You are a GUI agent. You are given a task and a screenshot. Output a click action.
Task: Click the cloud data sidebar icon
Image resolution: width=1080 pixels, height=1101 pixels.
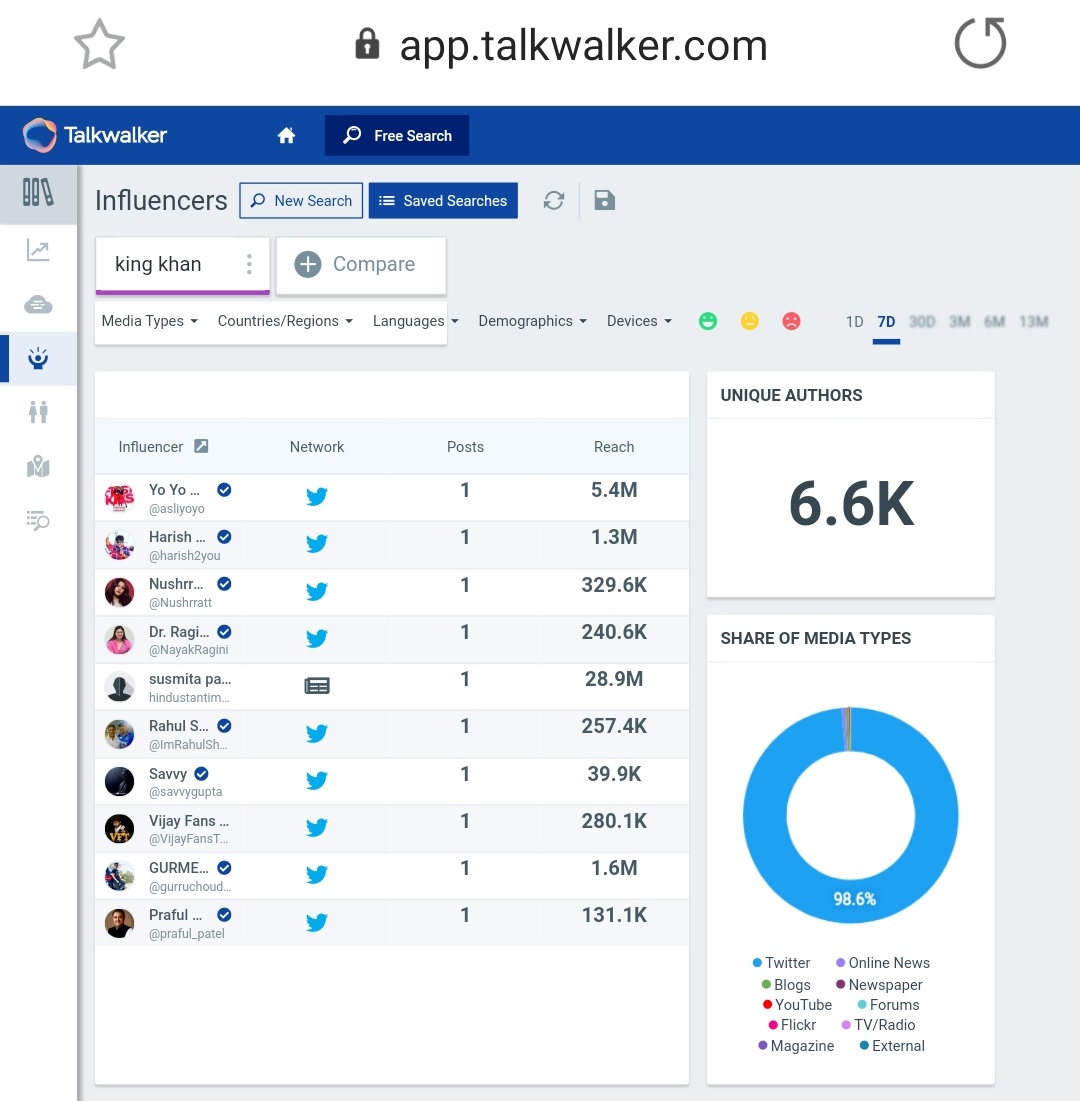38,305
